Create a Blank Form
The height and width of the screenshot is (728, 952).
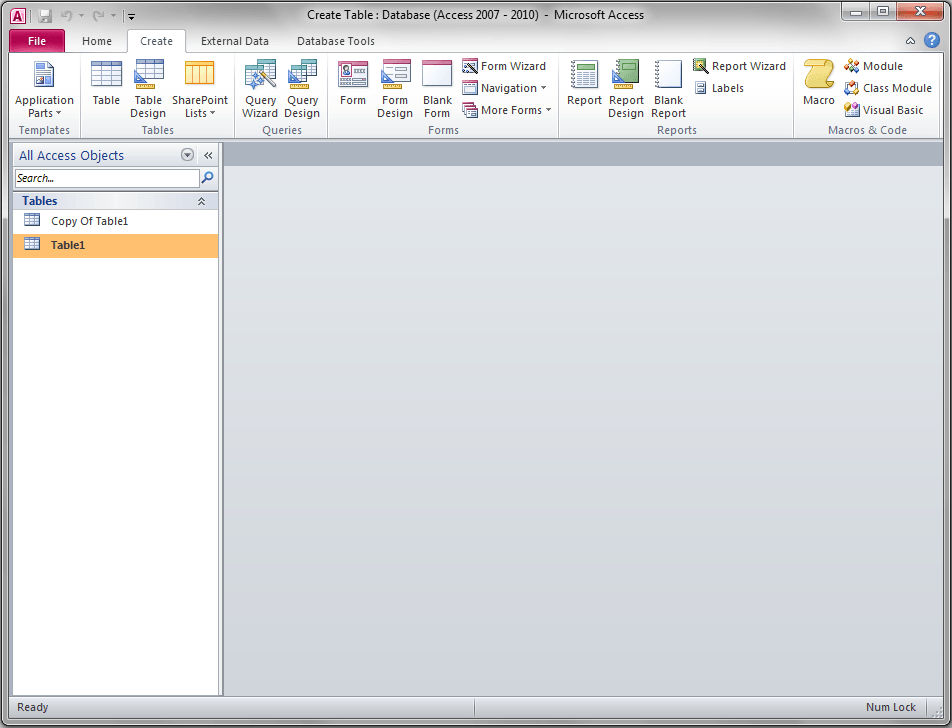point(437,89)
